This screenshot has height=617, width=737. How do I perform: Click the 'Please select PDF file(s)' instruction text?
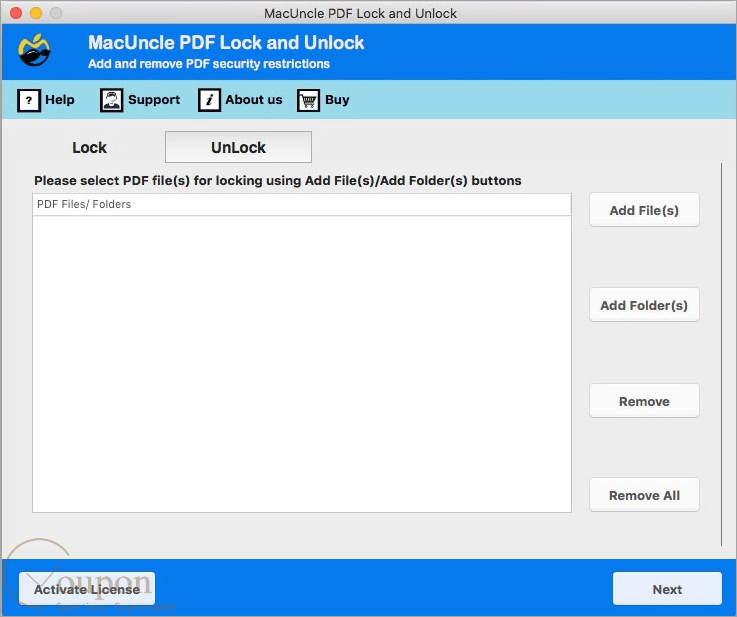tap(278, 180)
